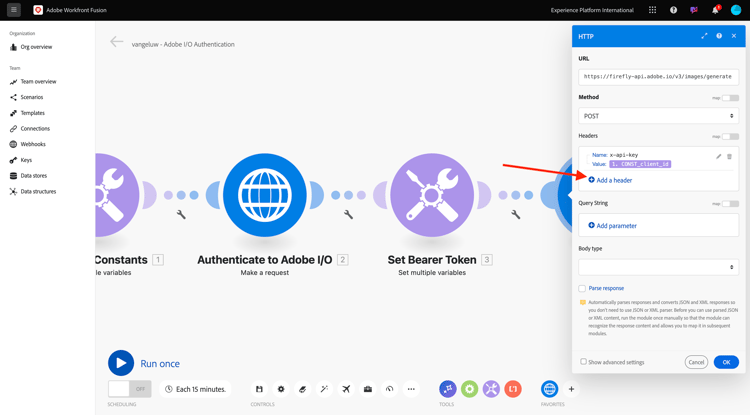Open help for the HTTP module
The height and width of the screenshot is (415, 750).
point(719,36)
